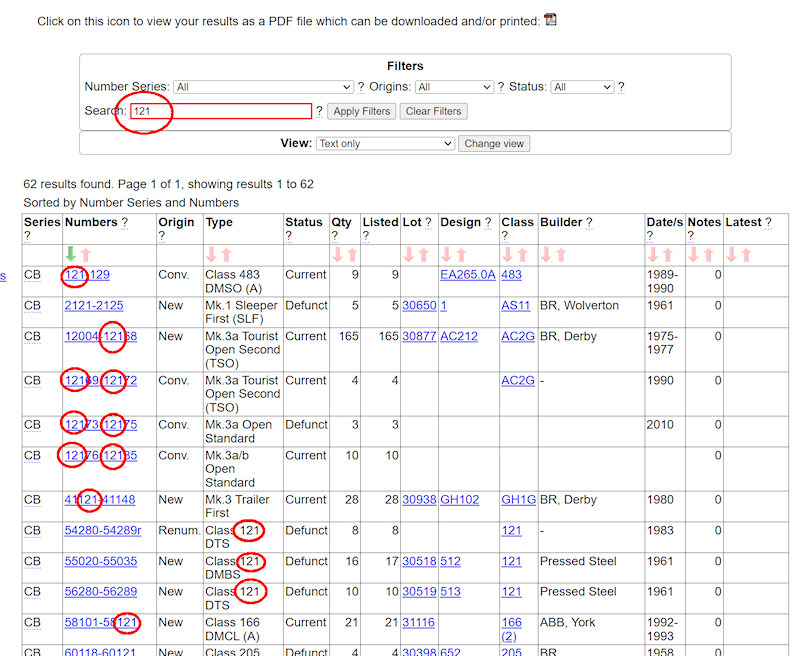Sort Class column descending arrow

tap(508, 255)
